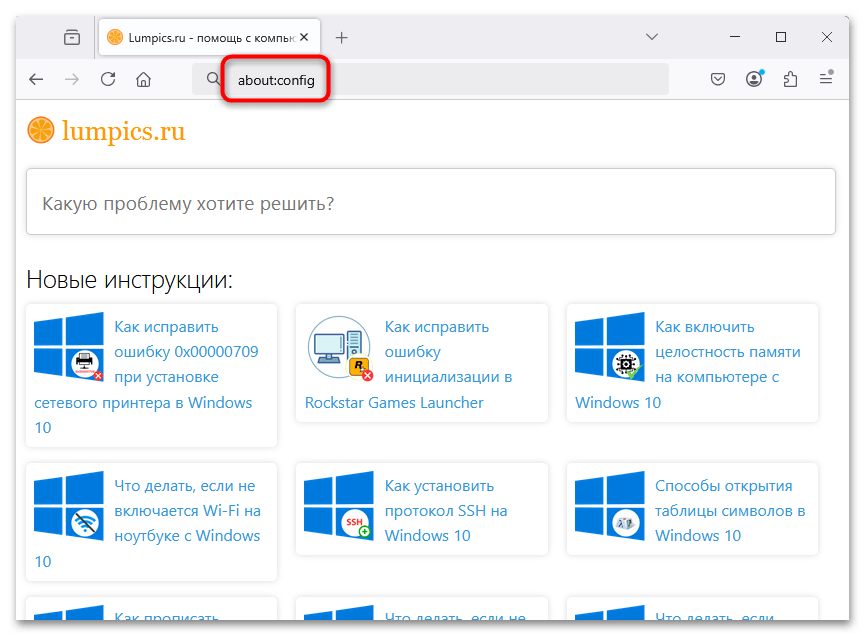Viewport: 865px width, 636px height.
Task: Minimize the Firefox window
Action: pos(735,37)
